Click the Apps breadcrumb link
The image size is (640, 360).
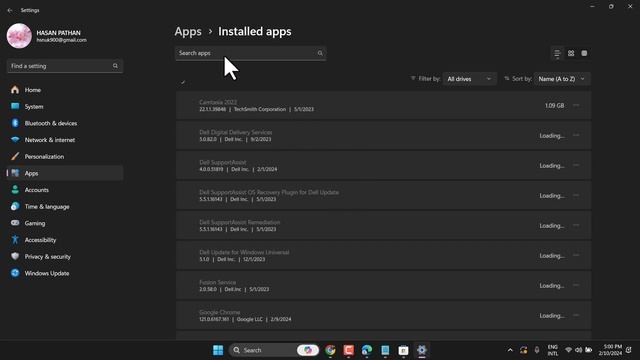(188, 31)
